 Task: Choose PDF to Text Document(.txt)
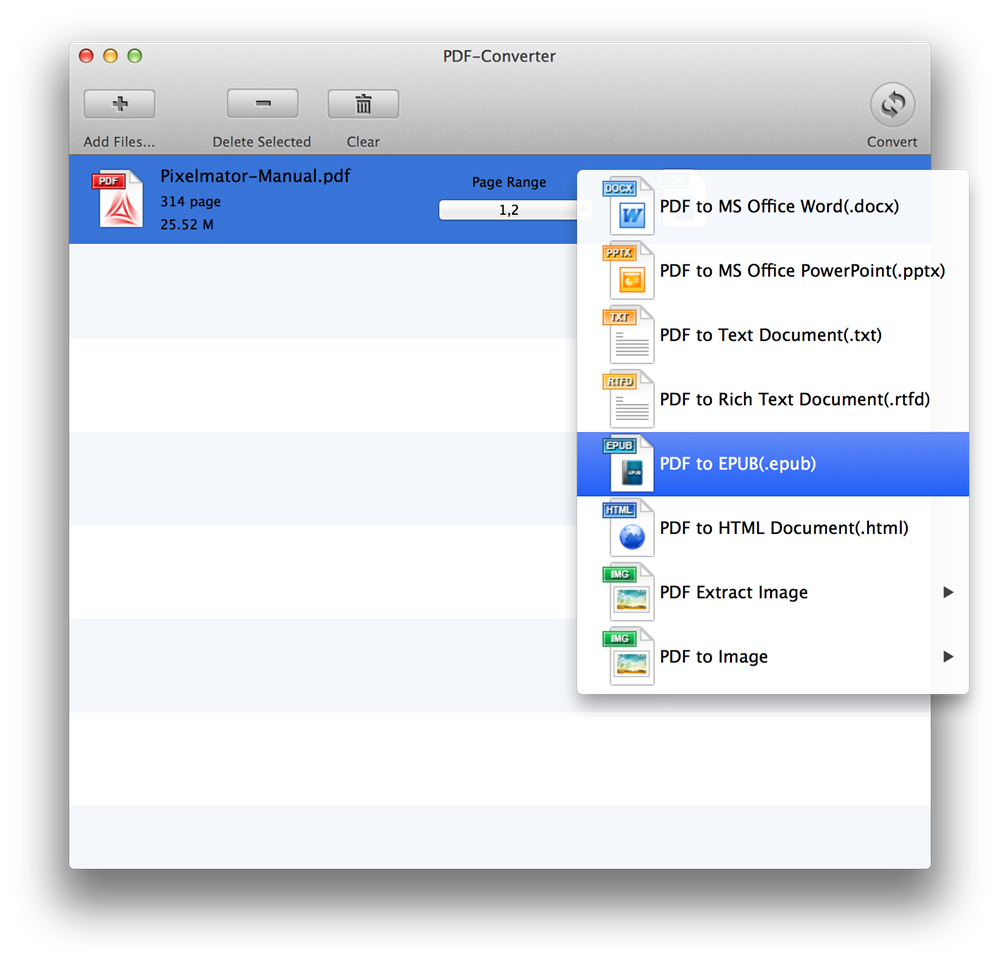[770, 335]
